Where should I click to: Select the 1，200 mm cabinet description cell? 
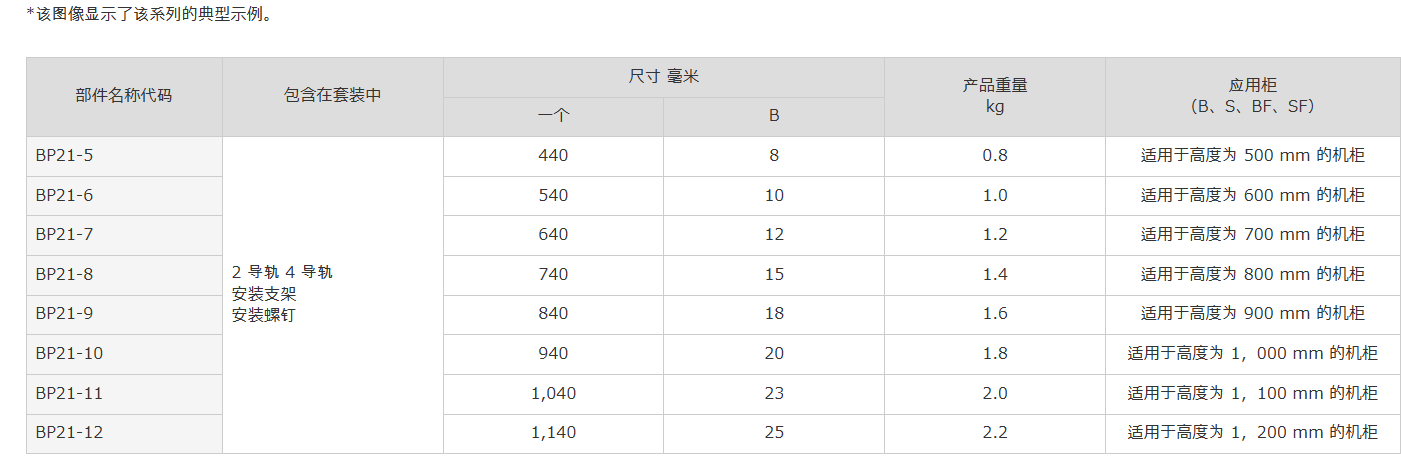point(1253,433)
